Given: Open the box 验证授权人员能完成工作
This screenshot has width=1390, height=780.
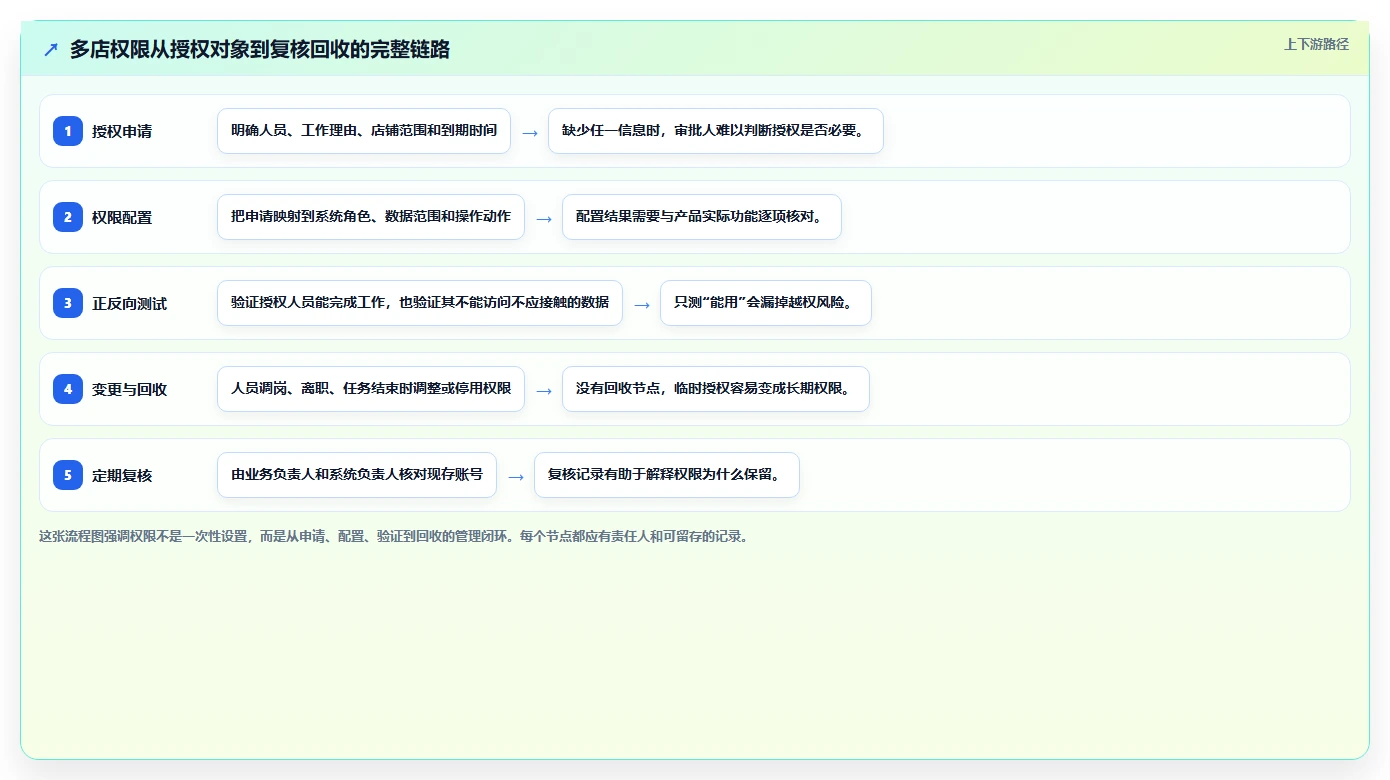Looking at the screenshot, I should (420, 303).
